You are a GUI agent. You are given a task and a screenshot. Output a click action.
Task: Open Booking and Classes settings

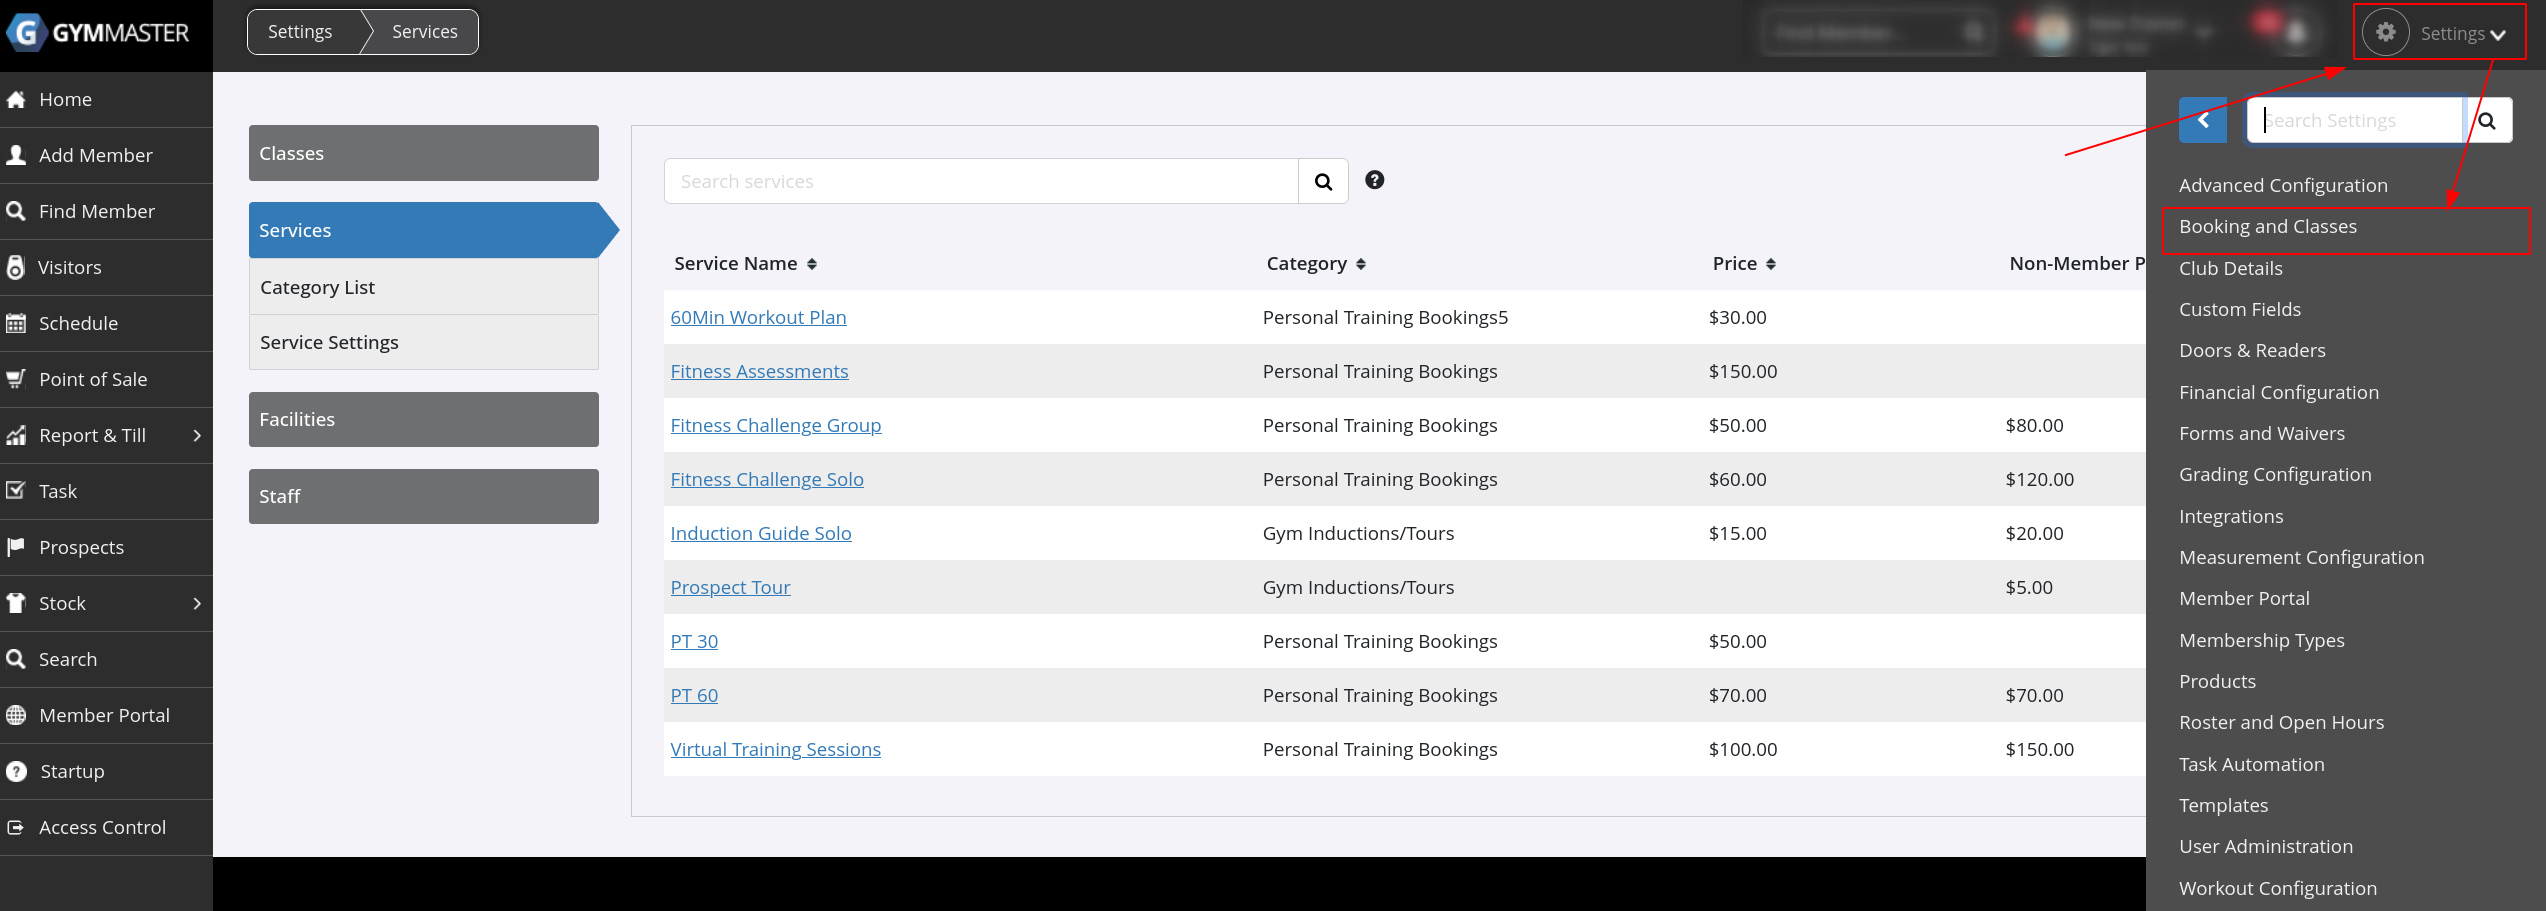pyautogui.click(x=2267, y=227)
